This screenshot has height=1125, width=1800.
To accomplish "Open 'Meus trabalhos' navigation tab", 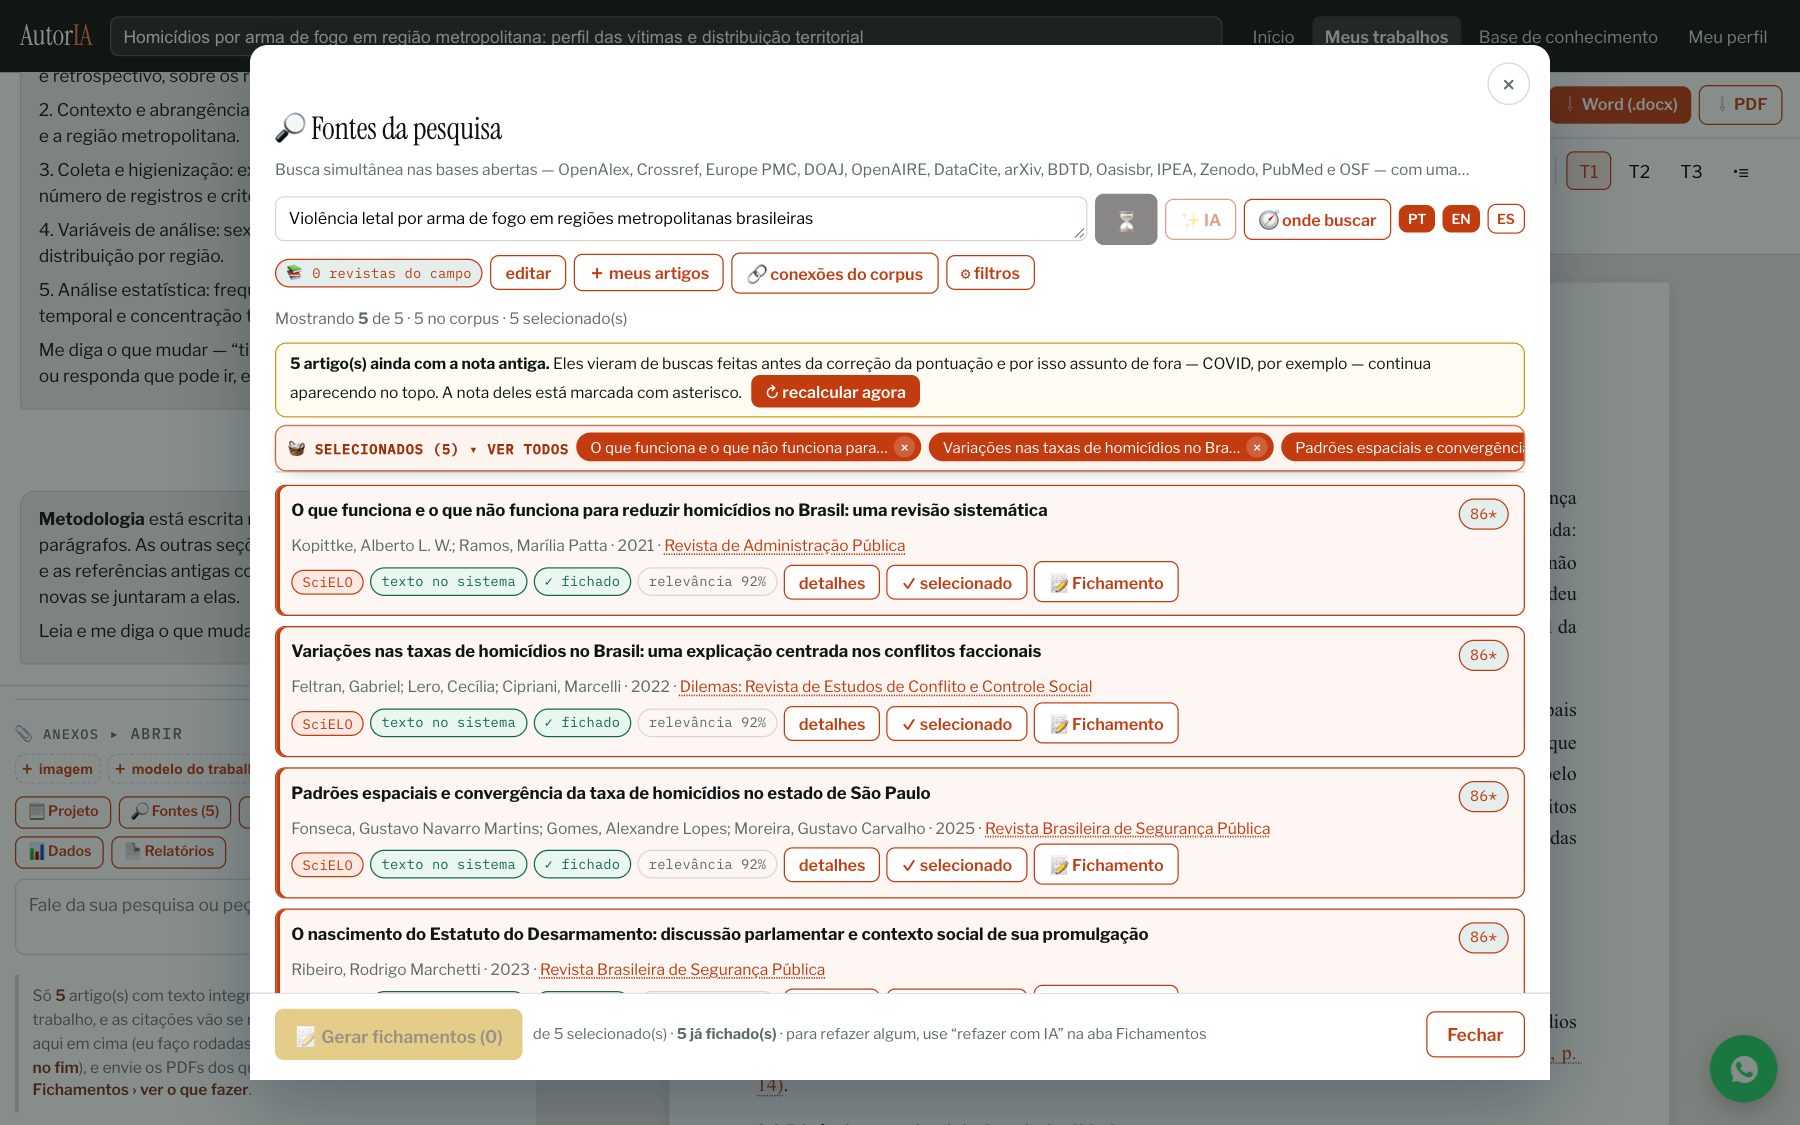I will click(1386, 37).
